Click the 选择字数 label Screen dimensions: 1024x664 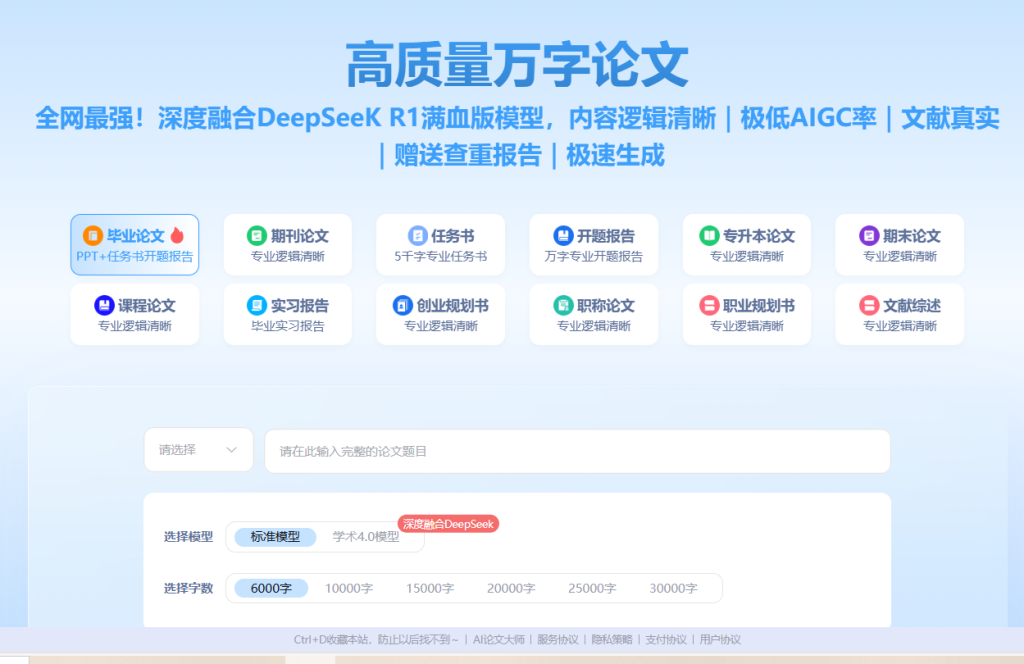point(188,588)
